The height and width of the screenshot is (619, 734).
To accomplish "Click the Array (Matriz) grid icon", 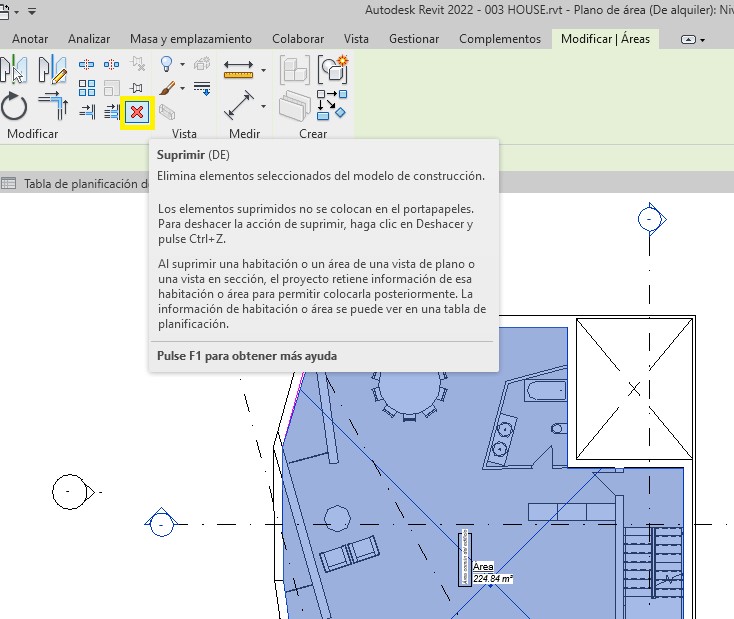I will pyautogui.click(x=87, y=88).
